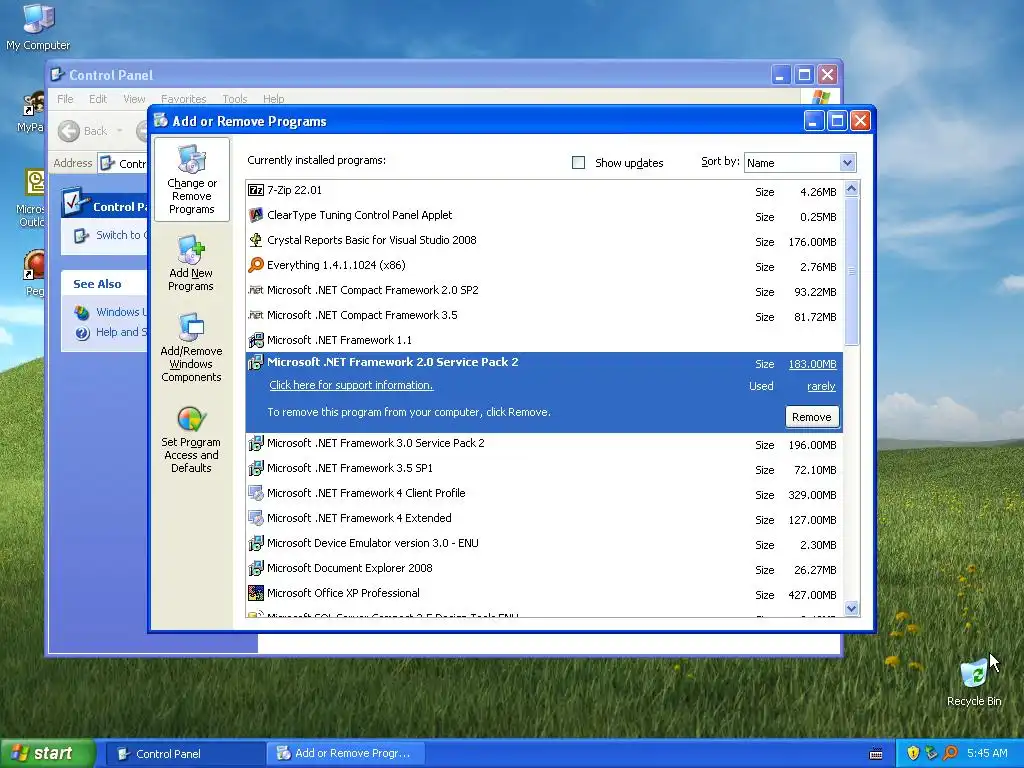This screenshot has width=1024, height=768.
Task: Open Add/Remove Windows Components
Action: [x=191, y=347]
